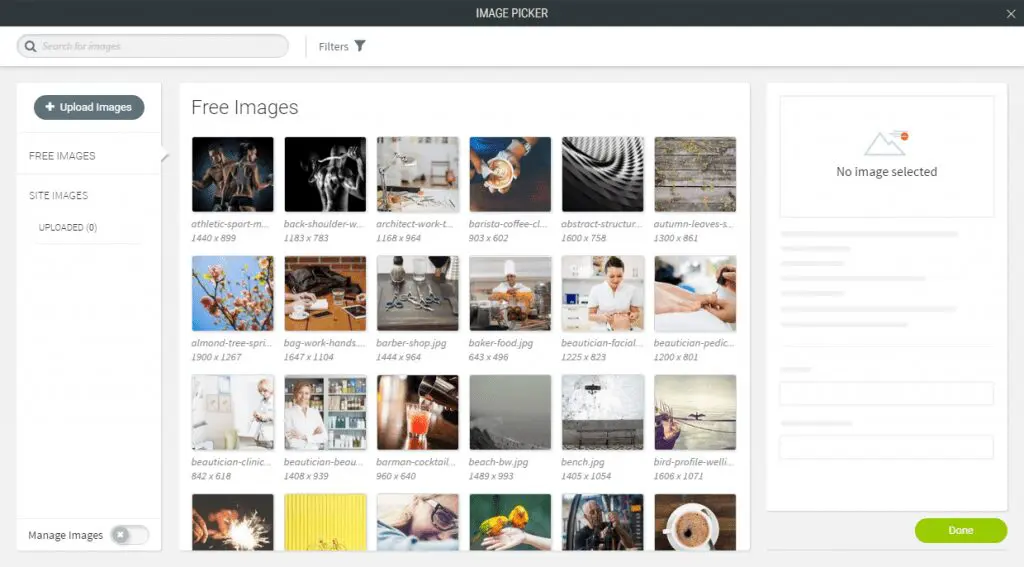Select the beautician-clinic thumbnail
The width and height of the screenshot is (1024, 567).
[x=232, y=412]
